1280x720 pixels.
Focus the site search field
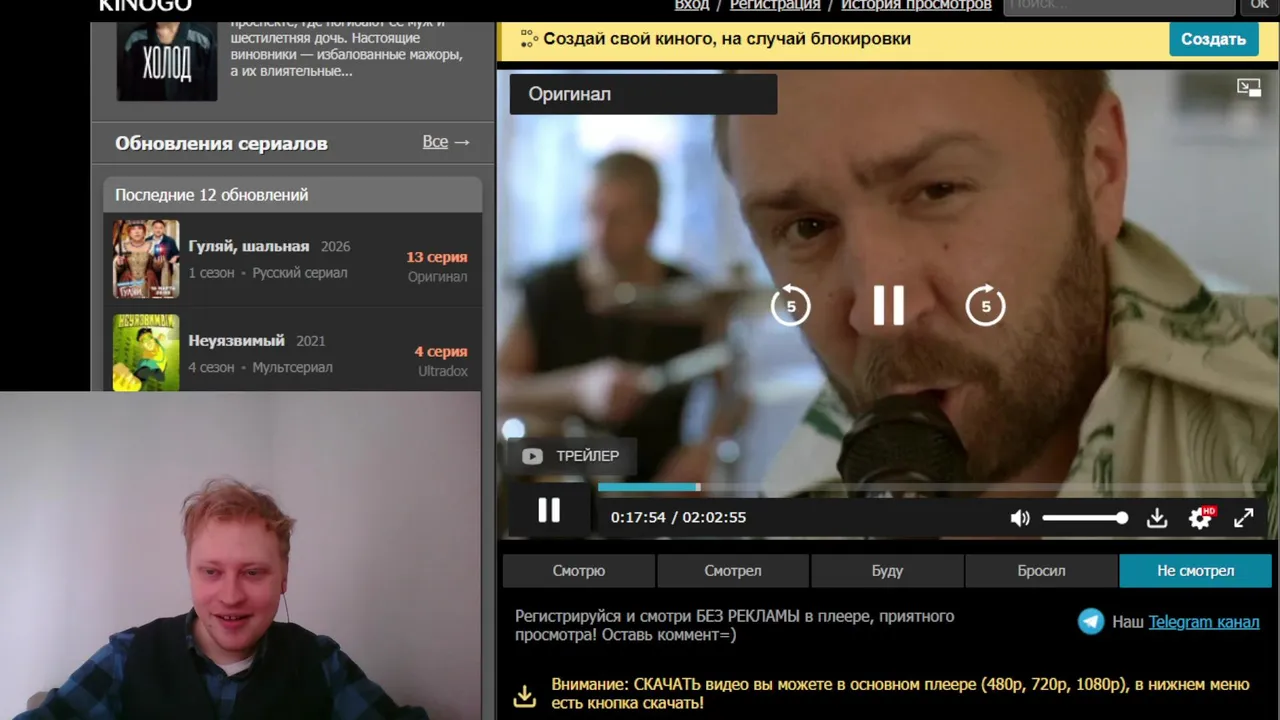click(1119, 6)
